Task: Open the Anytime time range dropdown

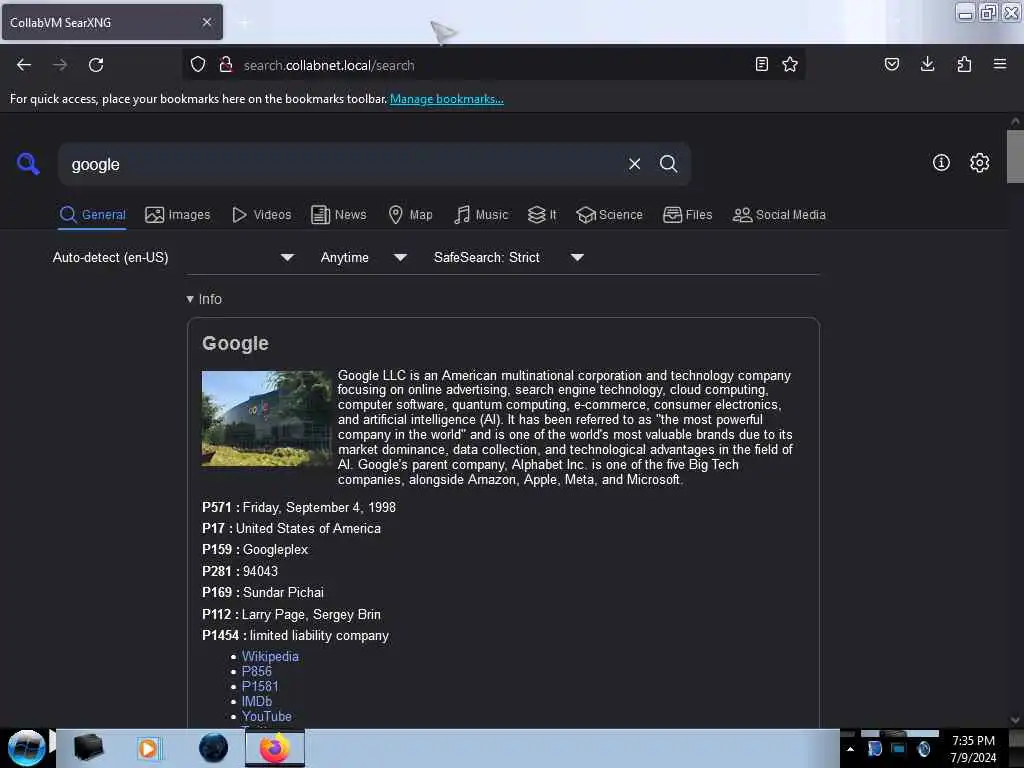Action: pyautogui.click(x=364, y=257)
